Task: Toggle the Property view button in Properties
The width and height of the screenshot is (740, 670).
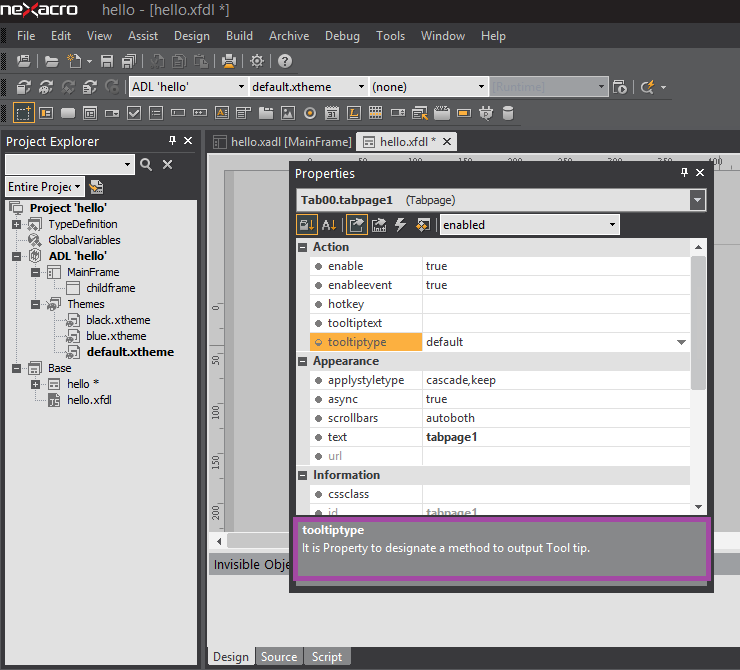Action: coord(356,225)
